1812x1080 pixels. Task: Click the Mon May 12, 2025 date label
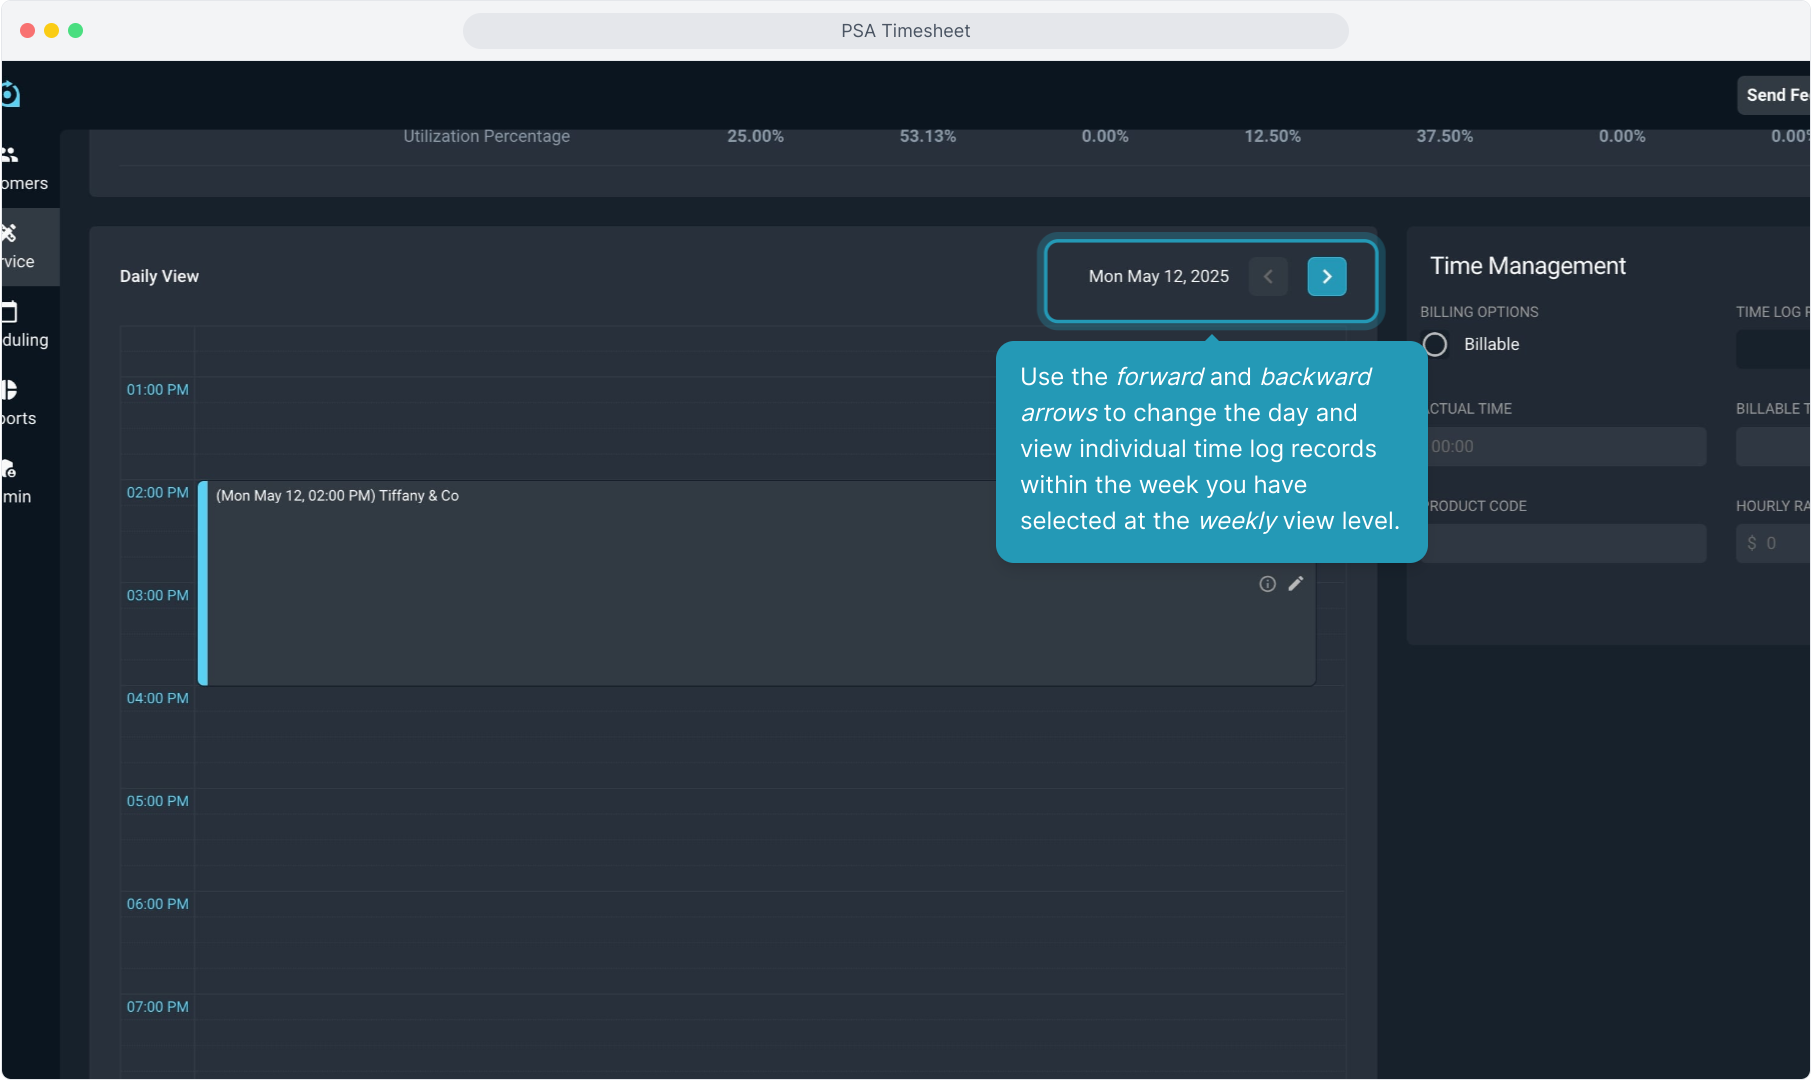coord(1158,277)
